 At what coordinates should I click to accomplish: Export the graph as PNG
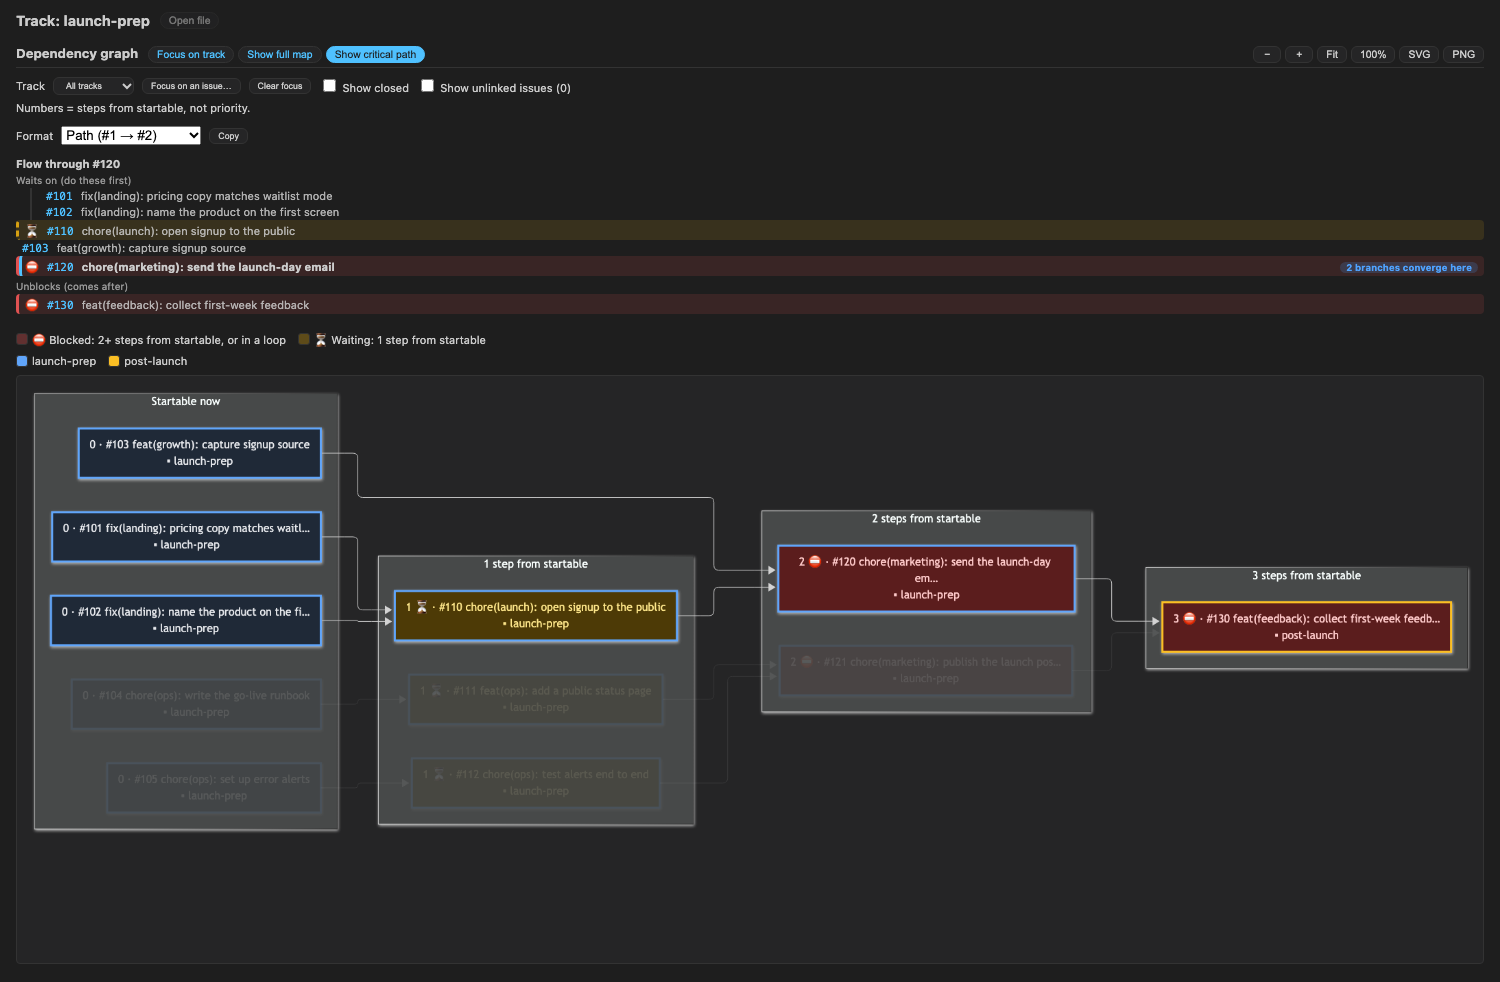(x=1463, y=54)
